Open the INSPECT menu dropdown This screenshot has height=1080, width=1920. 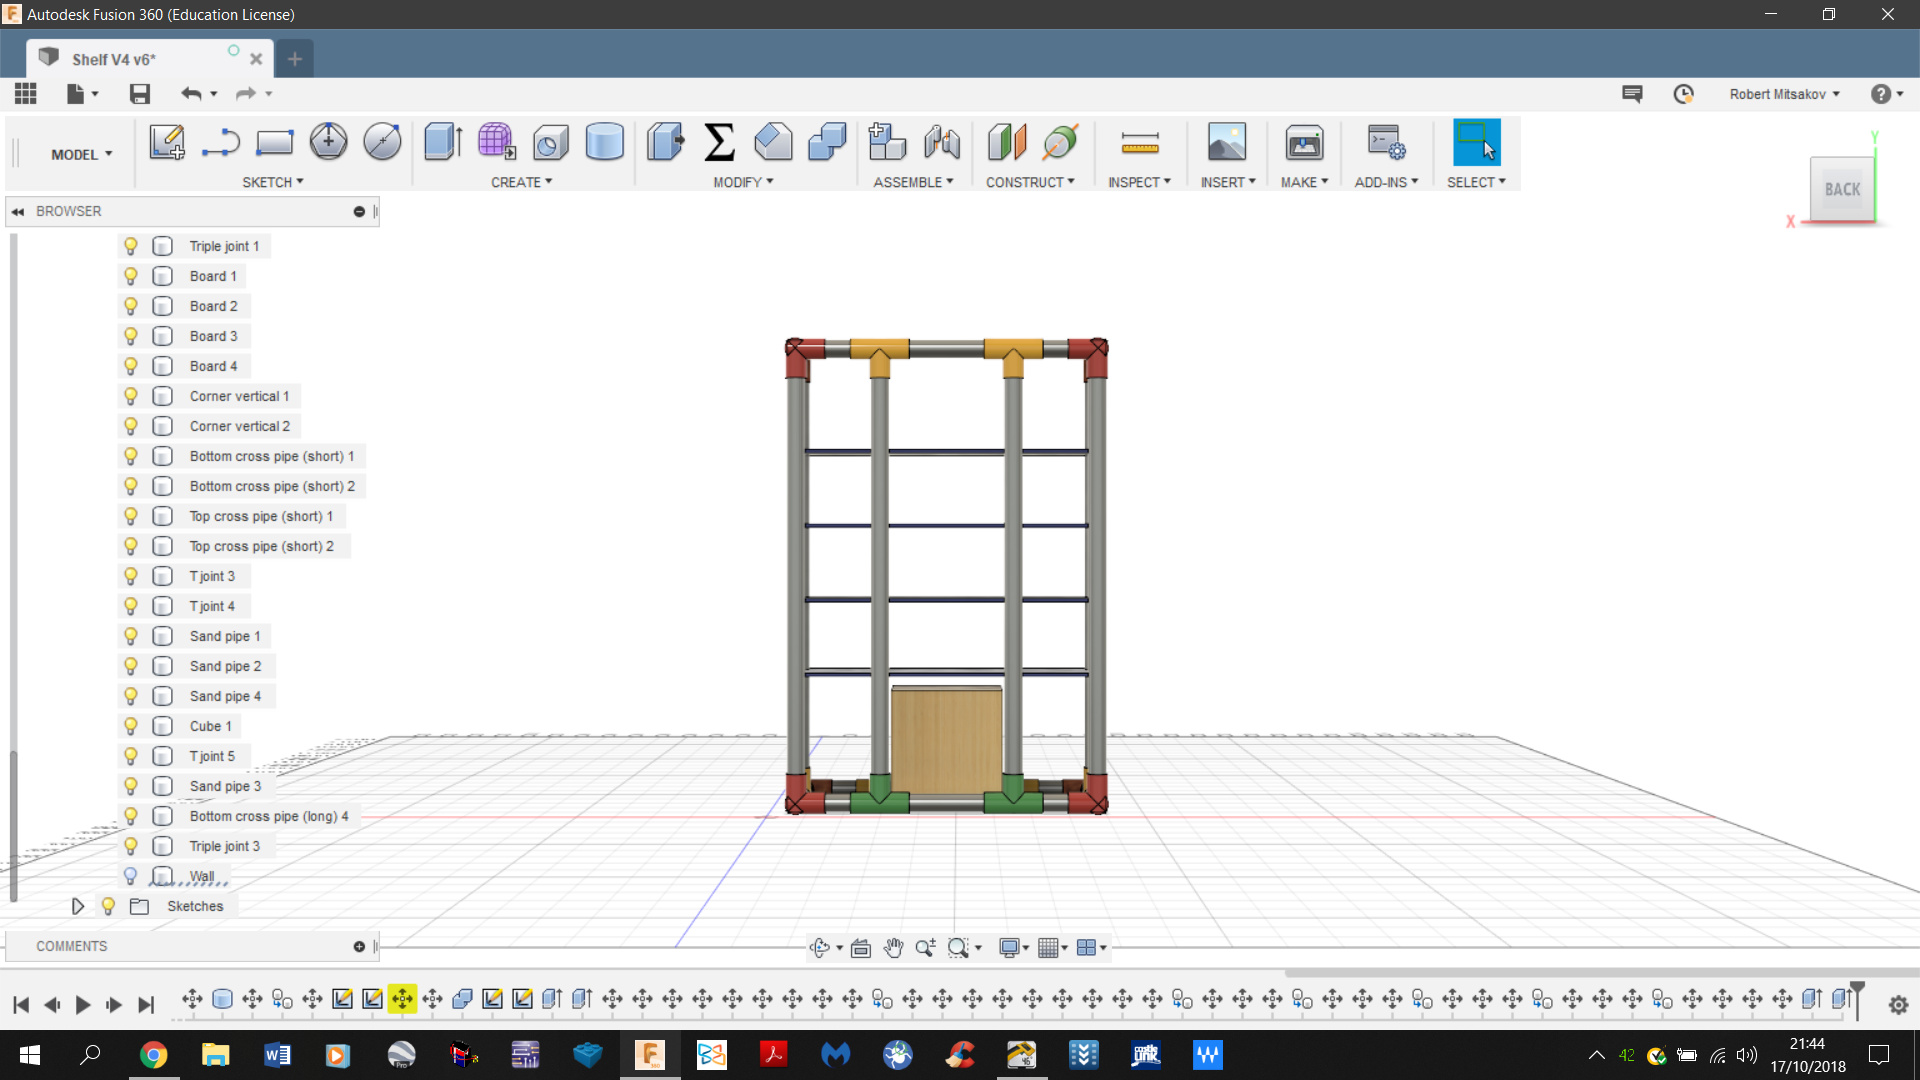pyautogui.click(x=1139, y=182)
